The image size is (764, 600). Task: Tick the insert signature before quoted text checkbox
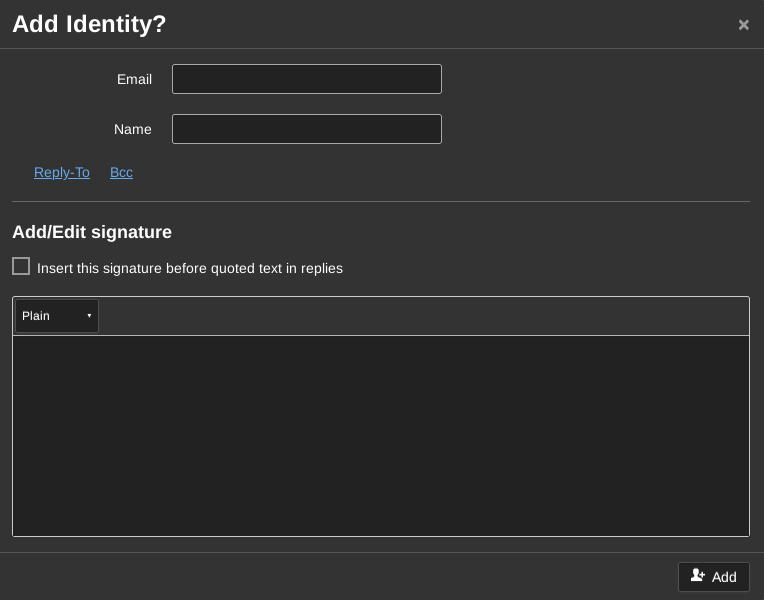coord(21,266)
